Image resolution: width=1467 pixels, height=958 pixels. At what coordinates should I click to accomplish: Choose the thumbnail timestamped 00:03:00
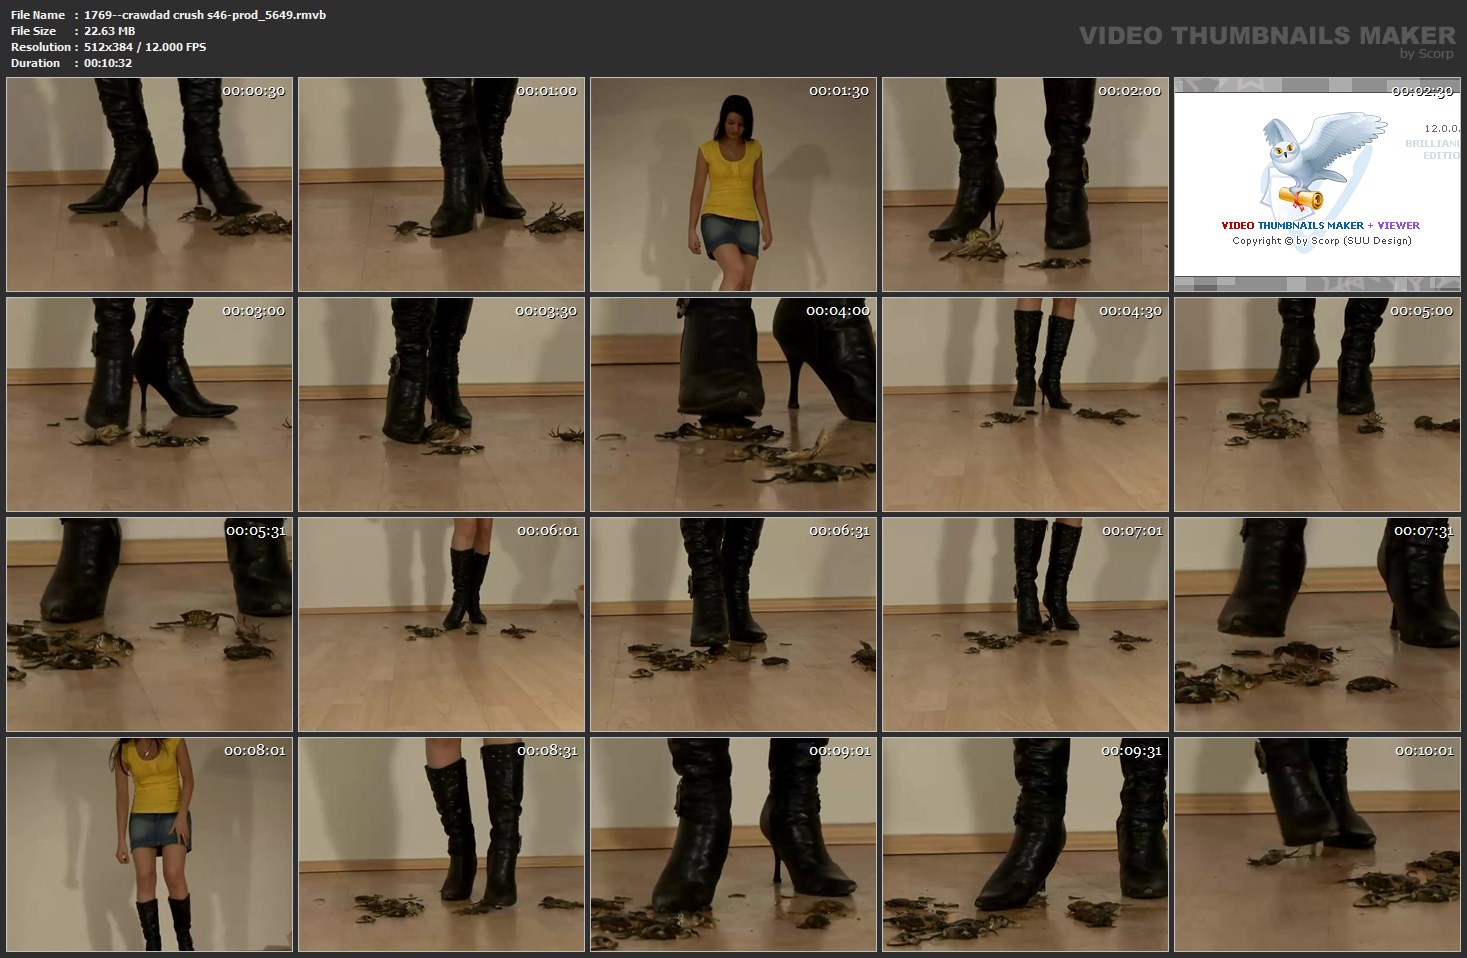point(150,405)
